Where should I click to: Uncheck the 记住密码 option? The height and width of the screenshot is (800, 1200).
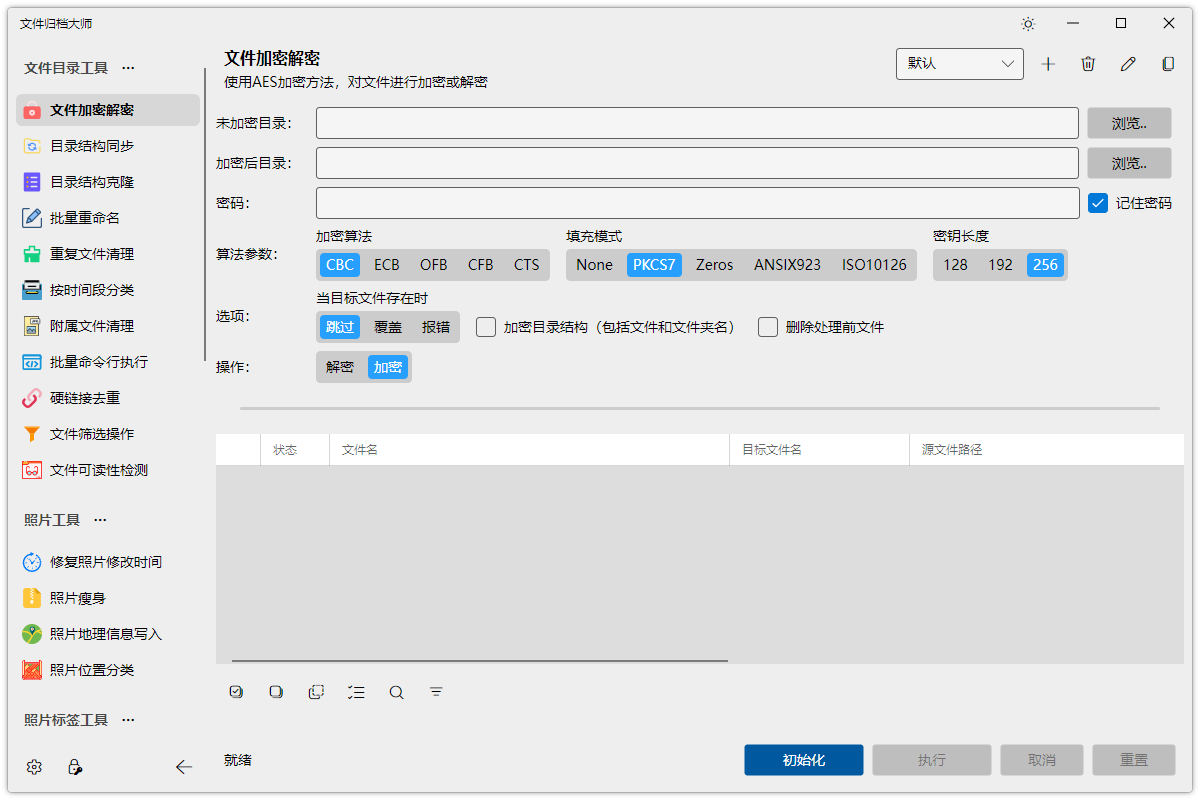(1097, 201)
